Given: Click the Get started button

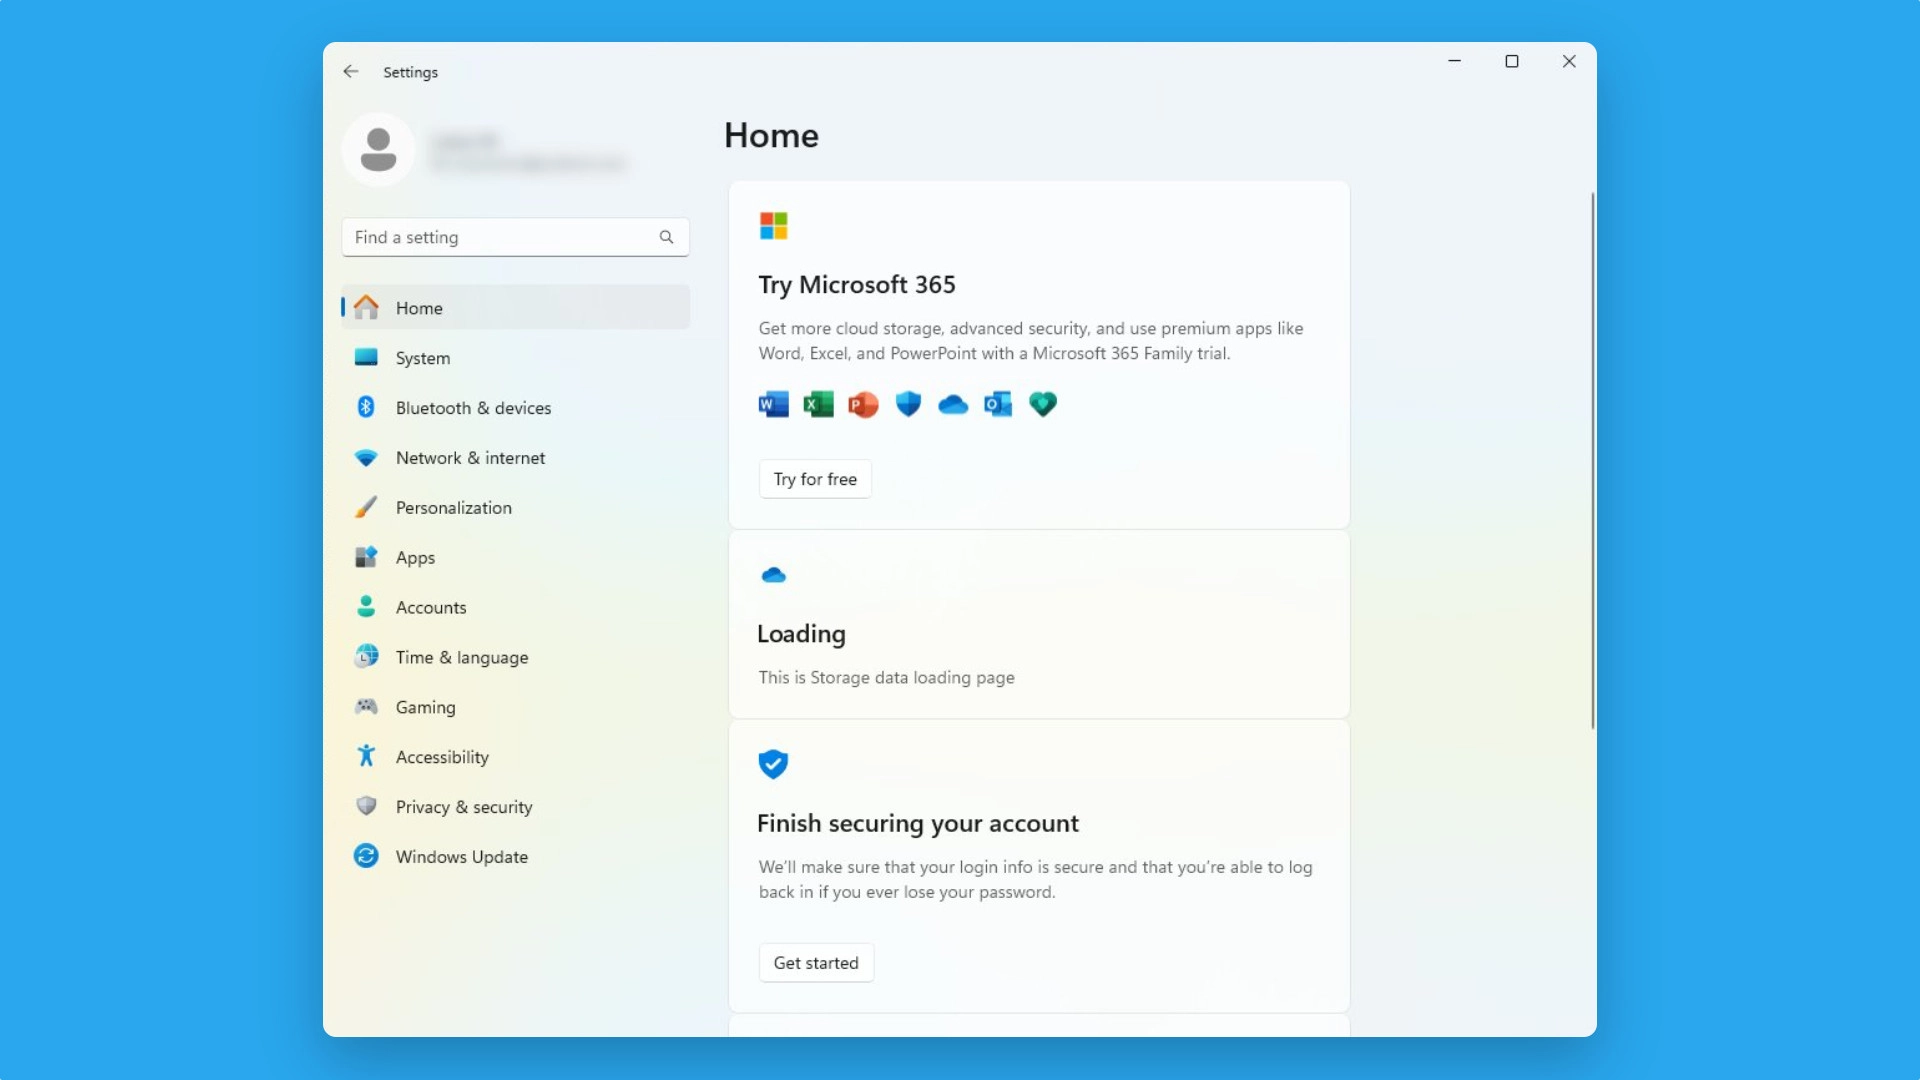Looking at the screenshot, I should [x=815, y=963].
